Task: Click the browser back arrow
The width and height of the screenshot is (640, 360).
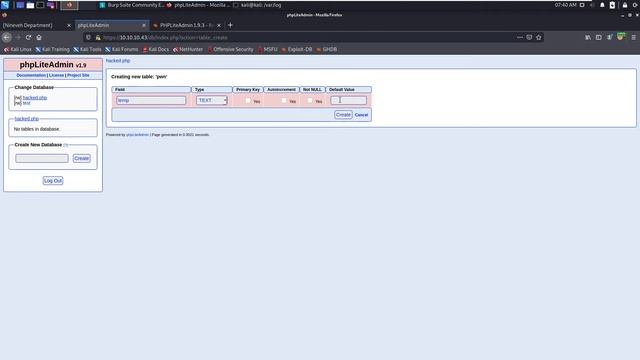Action: tap(7, 38)
